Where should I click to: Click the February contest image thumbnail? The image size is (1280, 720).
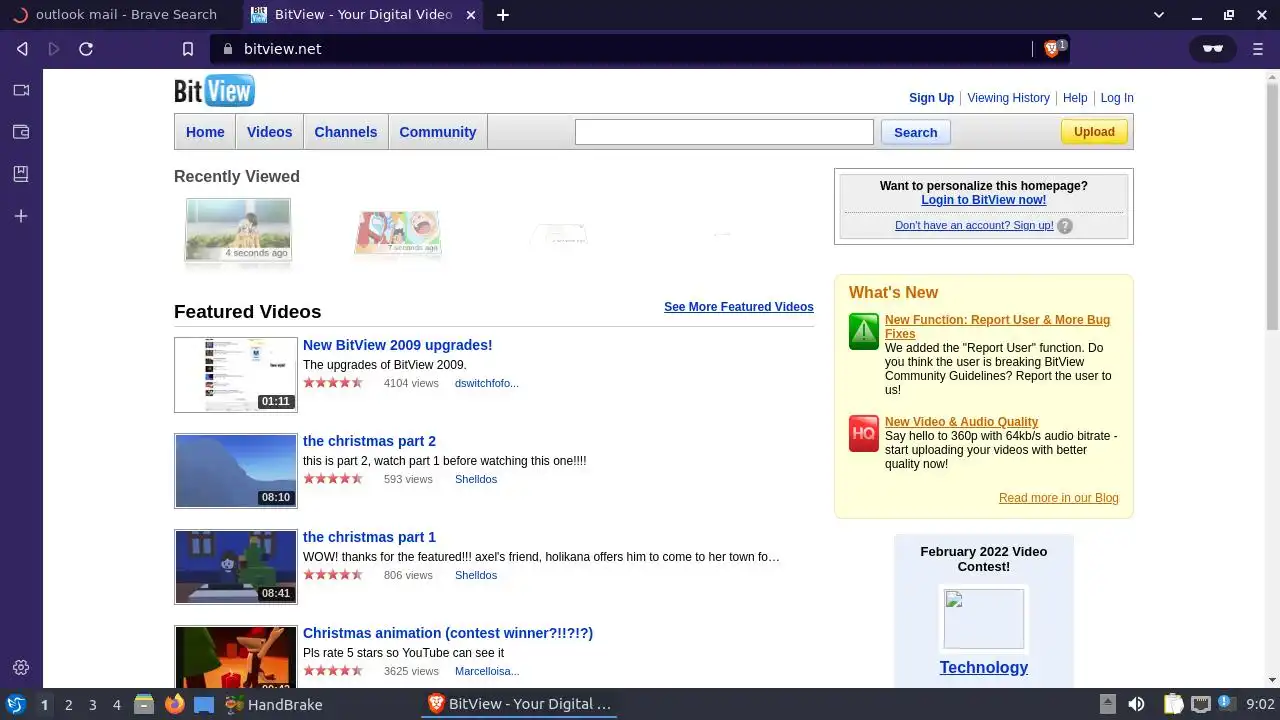(x=984, y=619)
